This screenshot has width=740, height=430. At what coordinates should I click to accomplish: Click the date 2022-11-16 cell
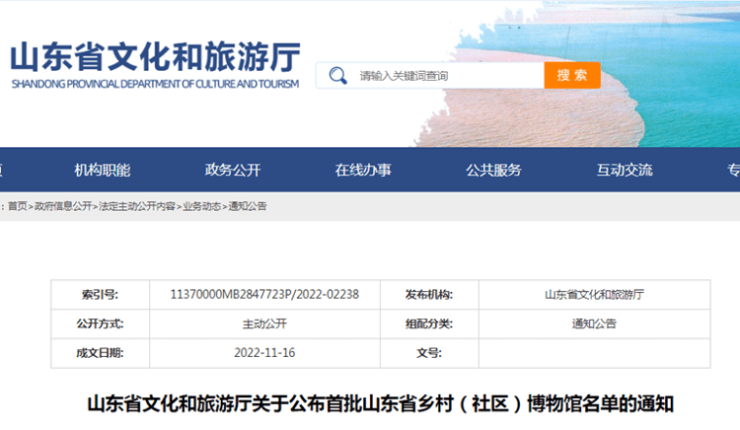[265, 353]
